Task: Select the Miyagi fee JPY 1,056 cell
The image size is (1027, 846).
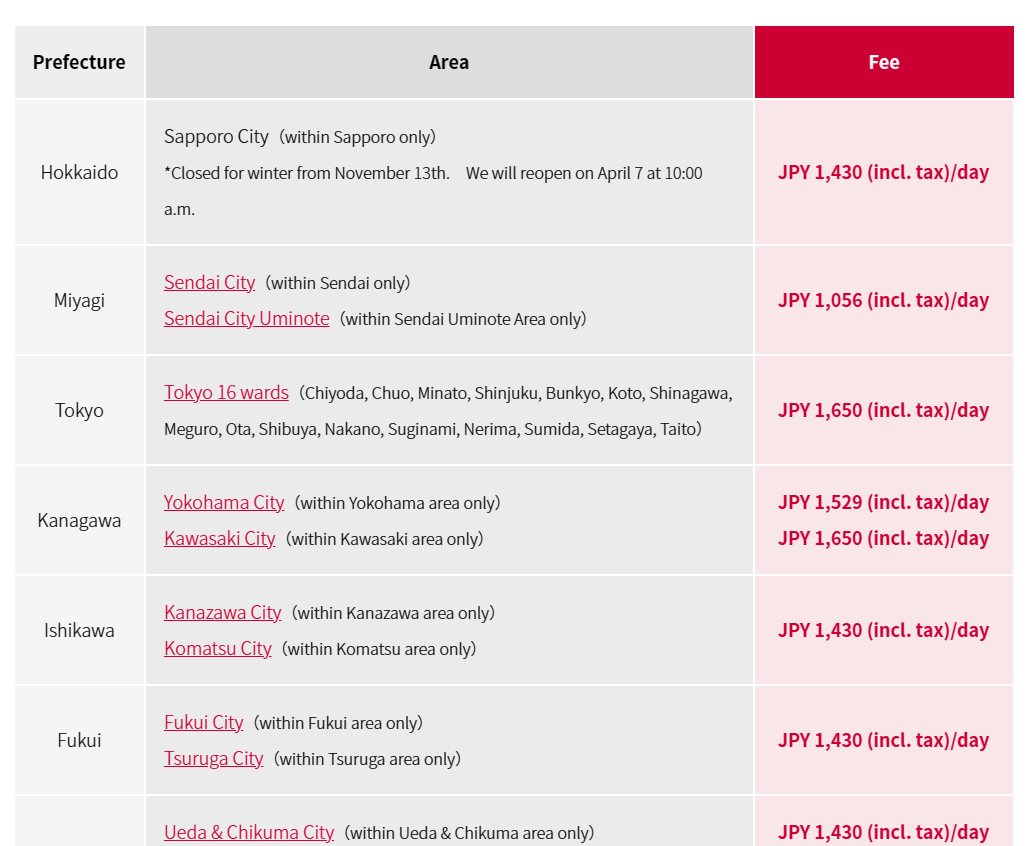Action: click(884, 301)
